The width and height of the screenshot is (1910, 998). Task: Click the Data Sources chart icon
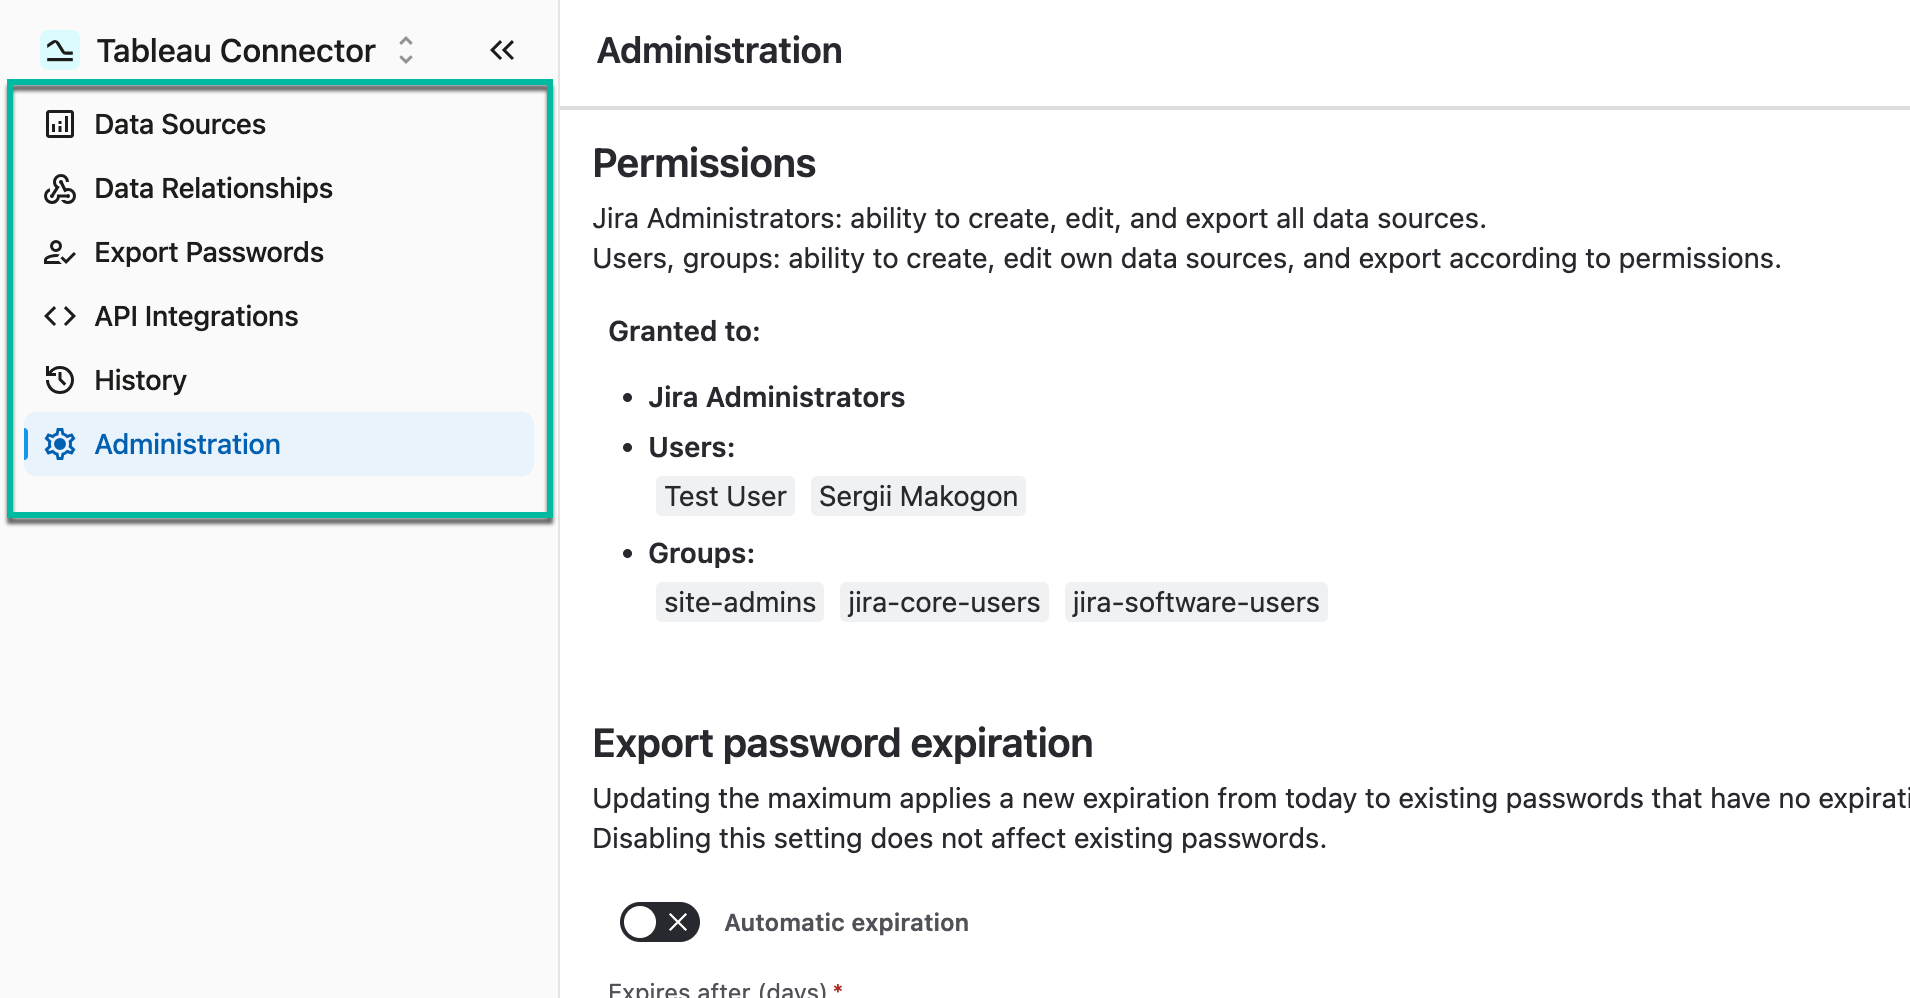pyautogui.click(x=60, y=124)
